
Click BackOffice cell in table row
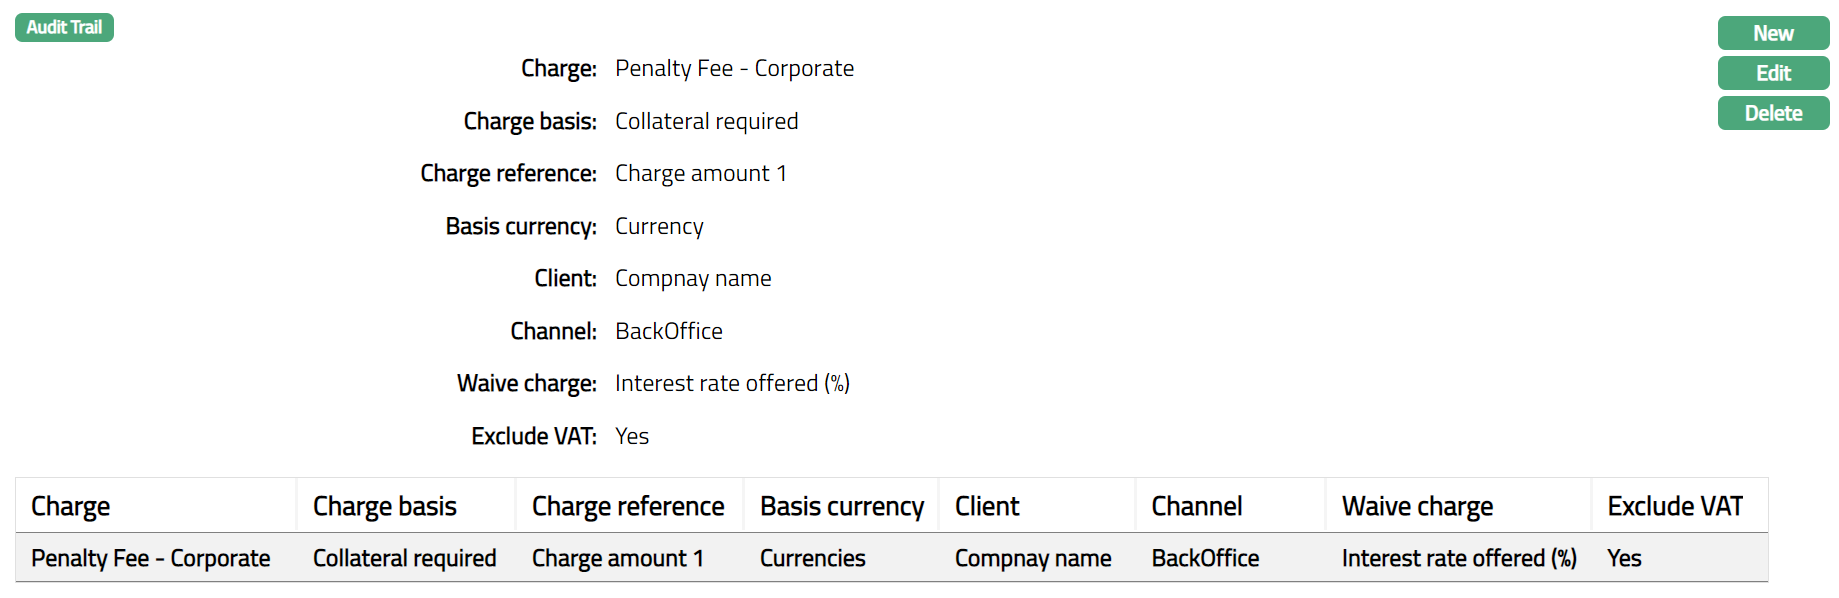click(x=1204, y=558)
